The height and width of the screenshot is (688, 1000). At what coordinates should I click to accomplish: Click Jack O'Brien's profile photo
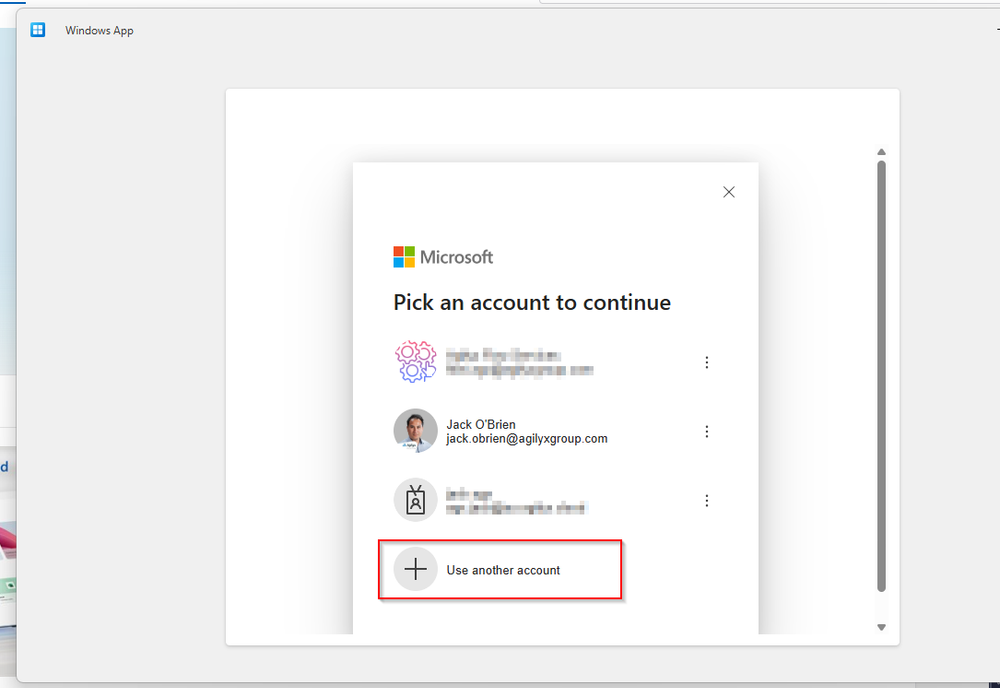(415, 431)
